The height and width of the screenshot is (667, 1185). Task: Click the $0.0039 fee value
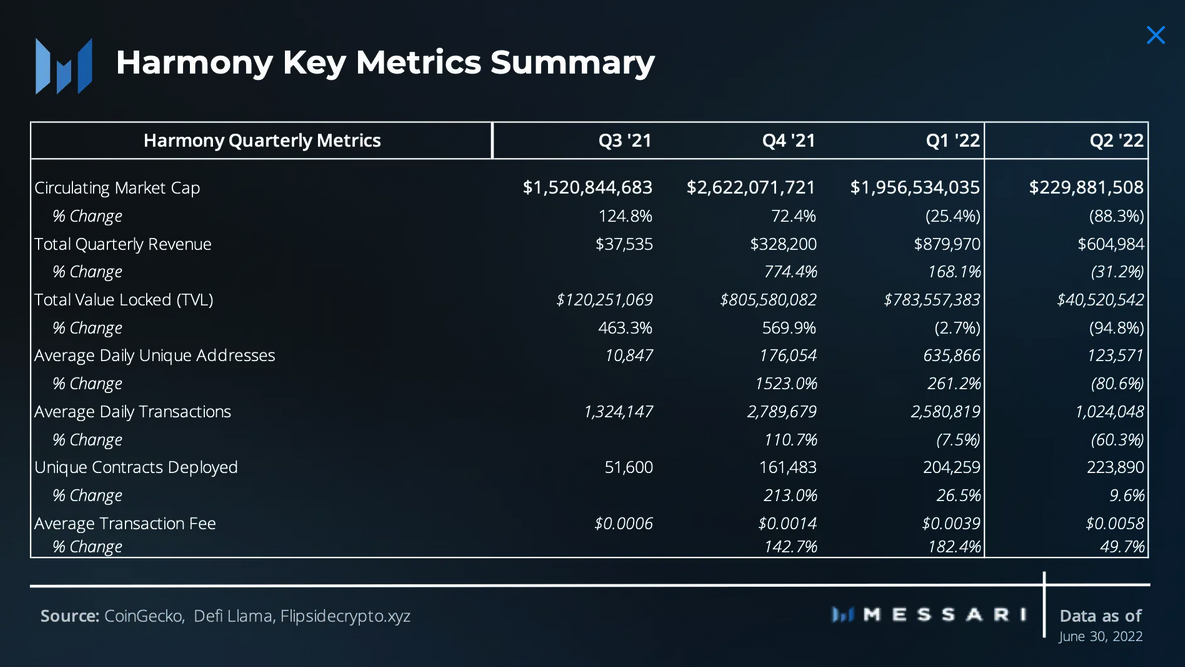pyautogui.click(x=951, y=523)
